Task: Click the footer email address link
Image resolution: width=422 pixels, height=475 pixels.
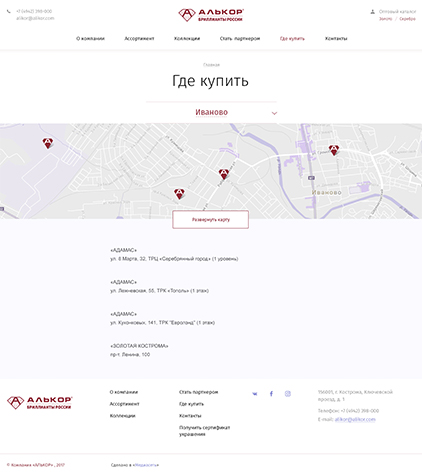Action: pos(355,419)
